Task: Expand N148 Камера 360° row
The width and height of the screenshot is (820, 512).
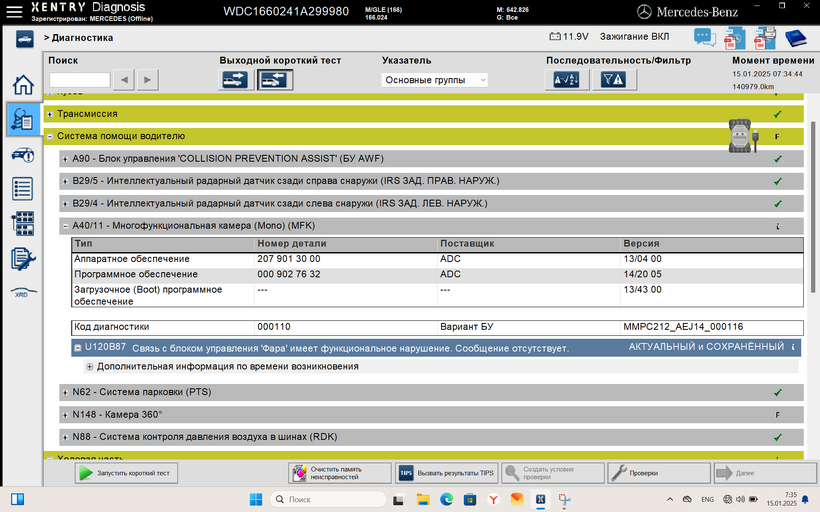Action: [65, 415]
